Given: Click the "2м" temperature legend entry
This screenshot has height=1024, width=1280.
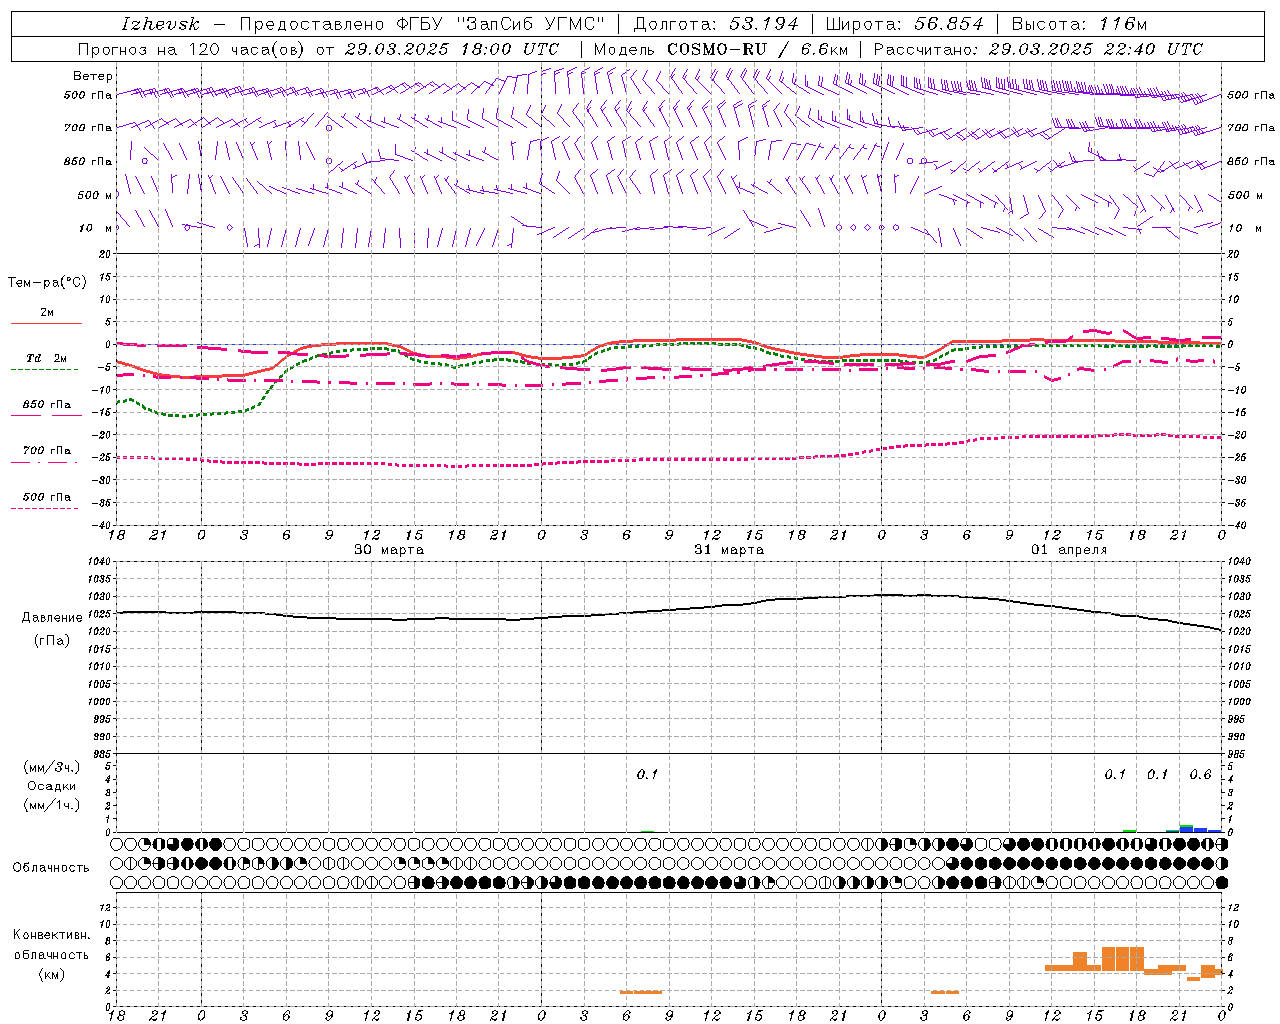Looking at the screenshot, I should click(47, 313).
